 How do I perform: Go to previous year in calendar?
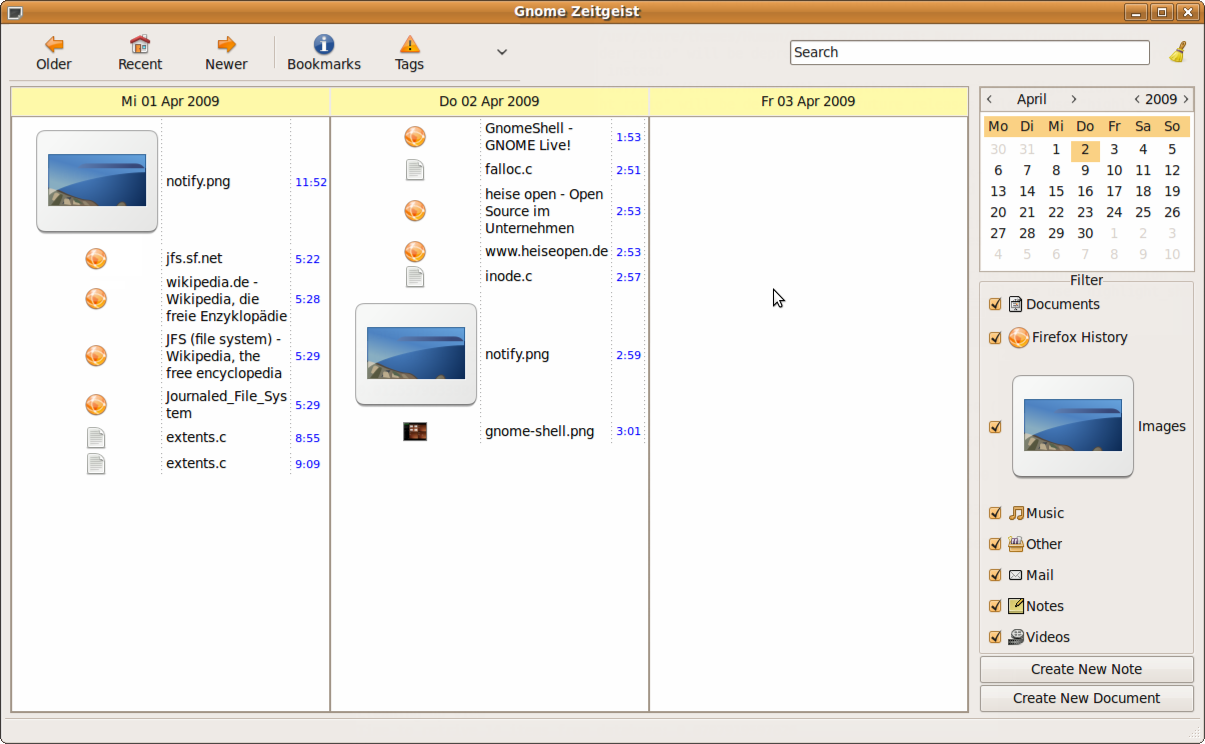[1137, 99]
